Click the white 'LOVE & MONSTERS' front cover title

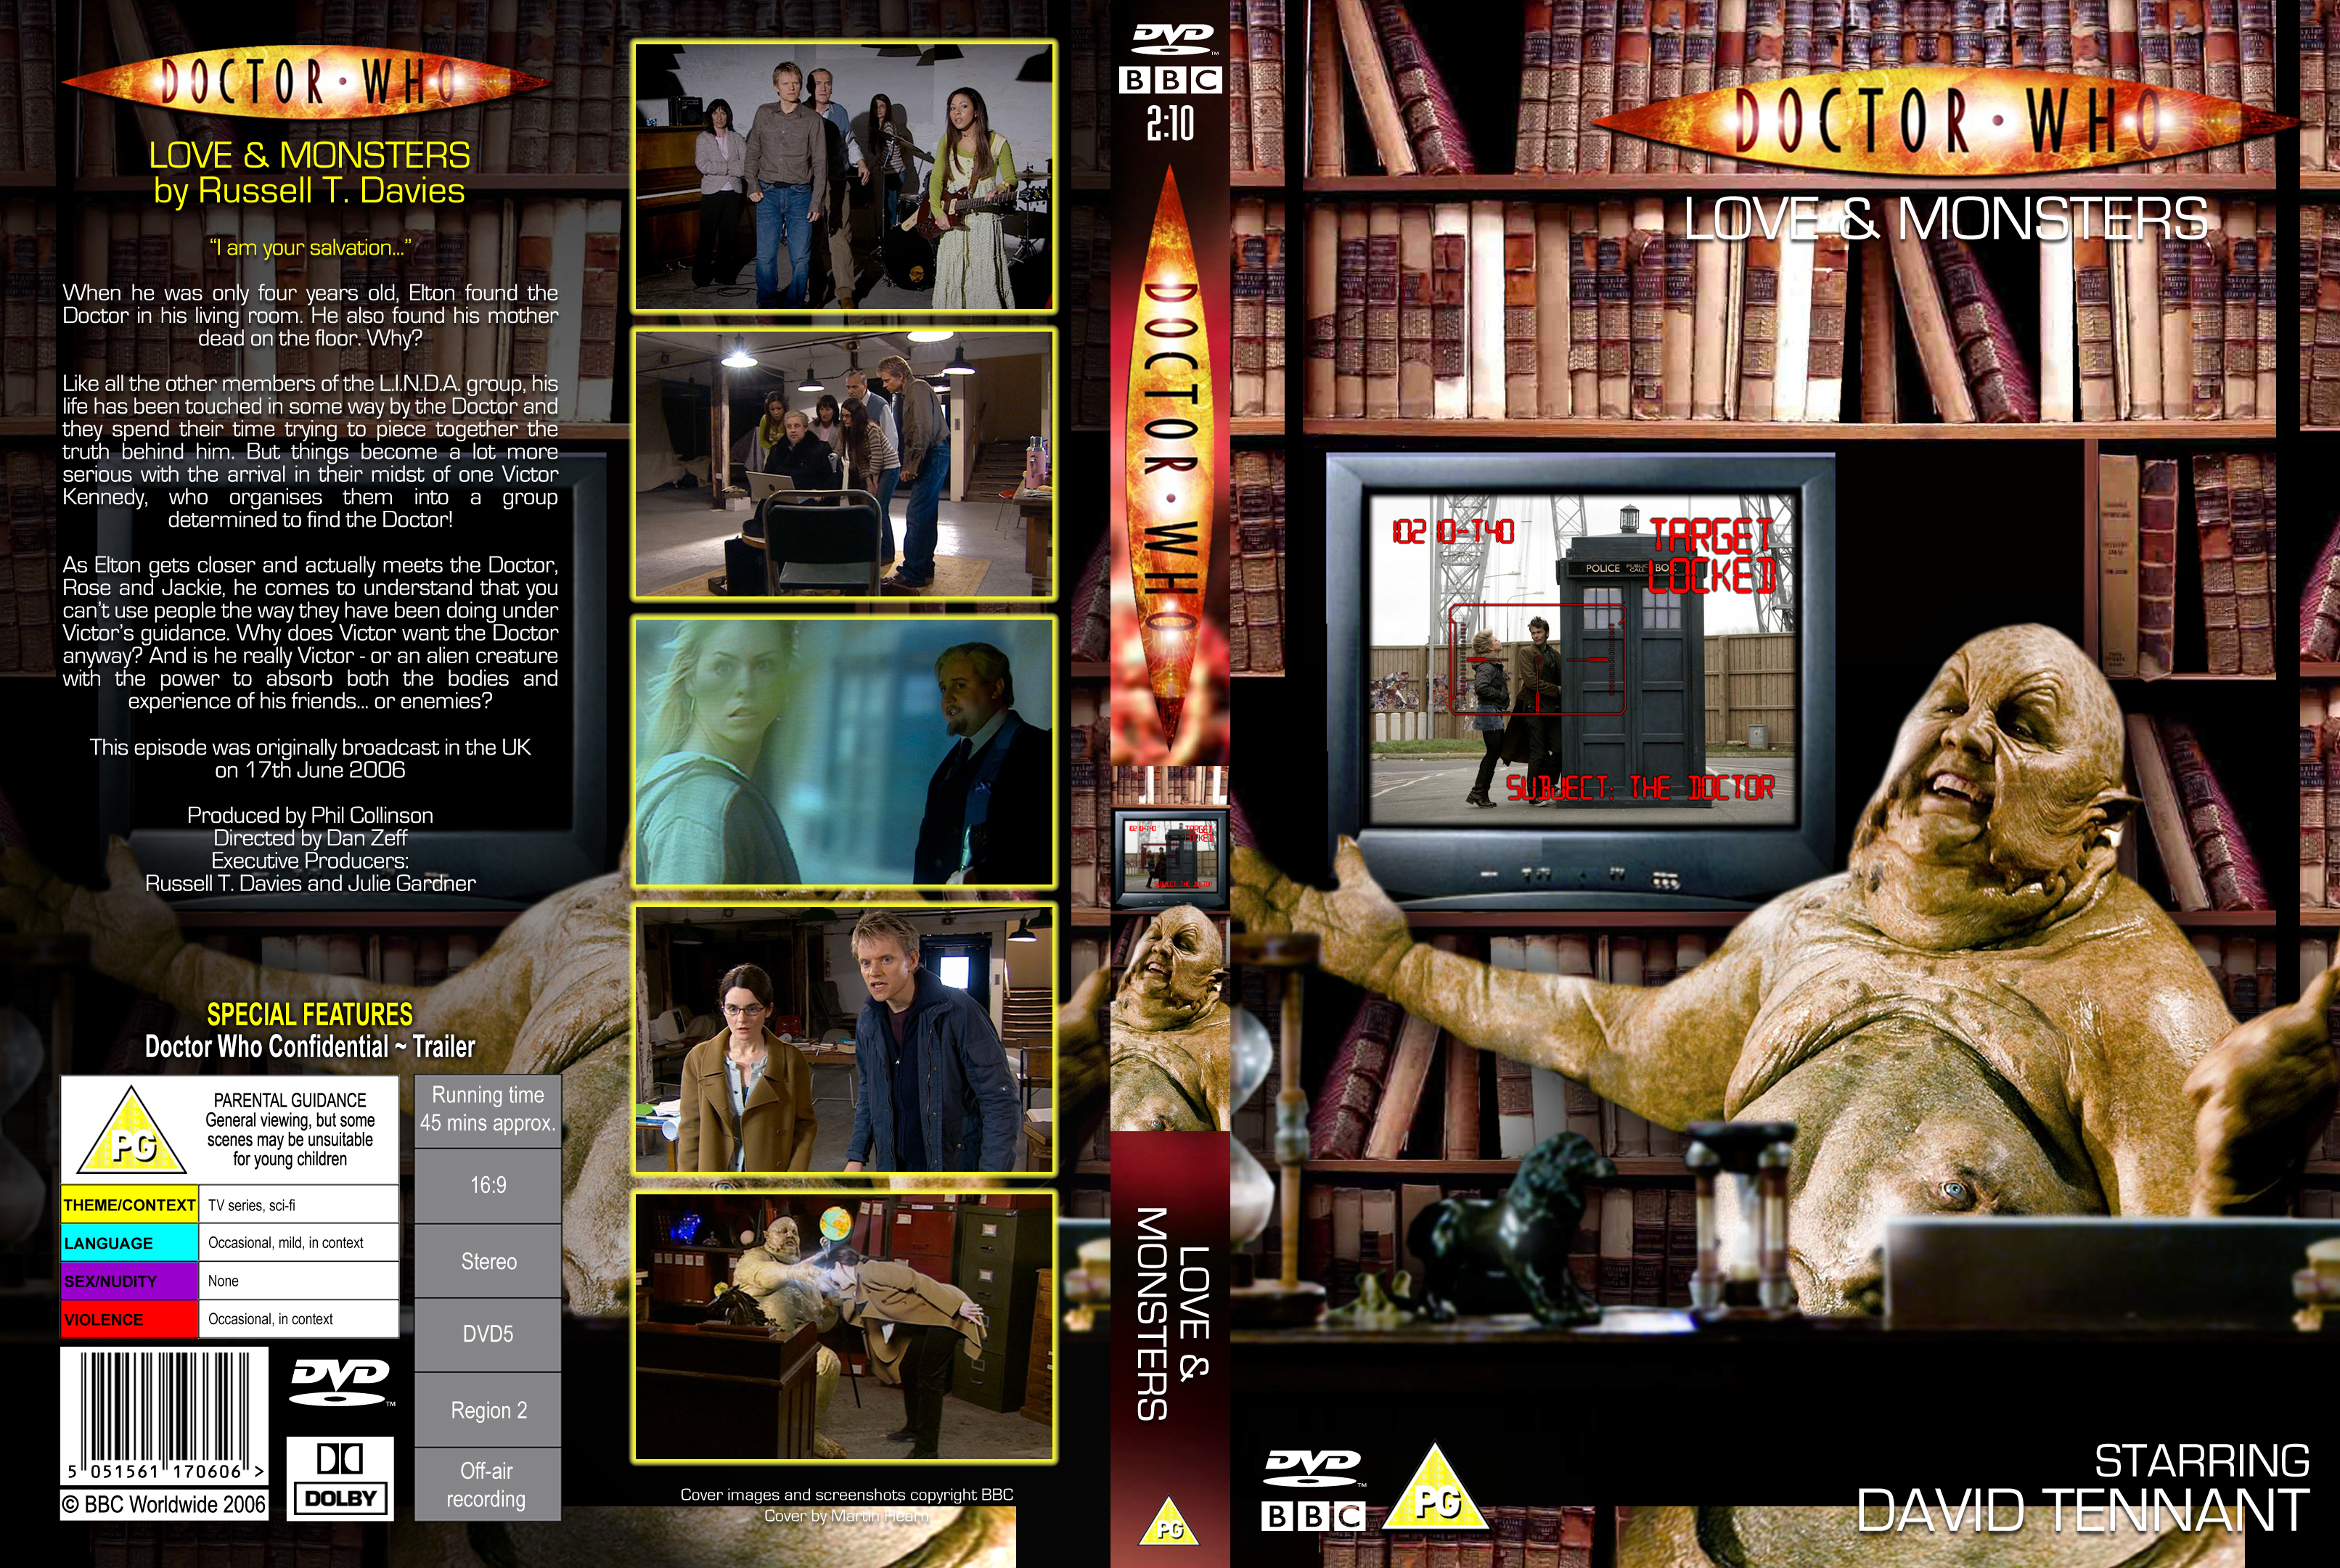1945,219
